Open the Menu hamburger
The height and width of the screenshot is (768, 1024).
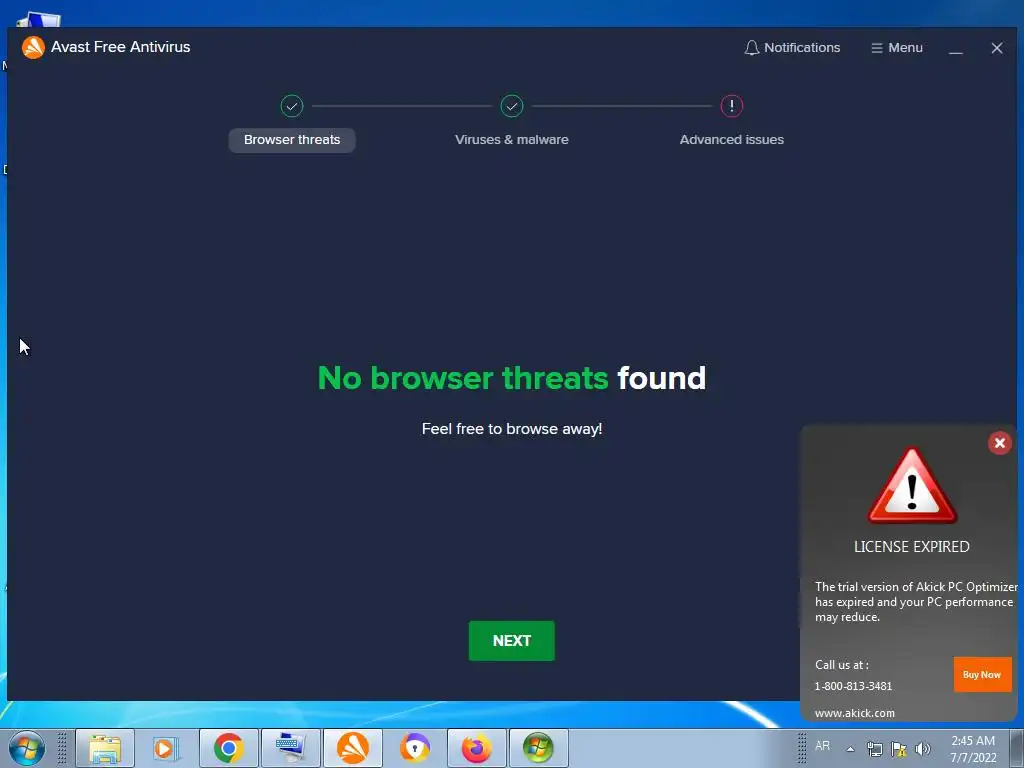897,48
